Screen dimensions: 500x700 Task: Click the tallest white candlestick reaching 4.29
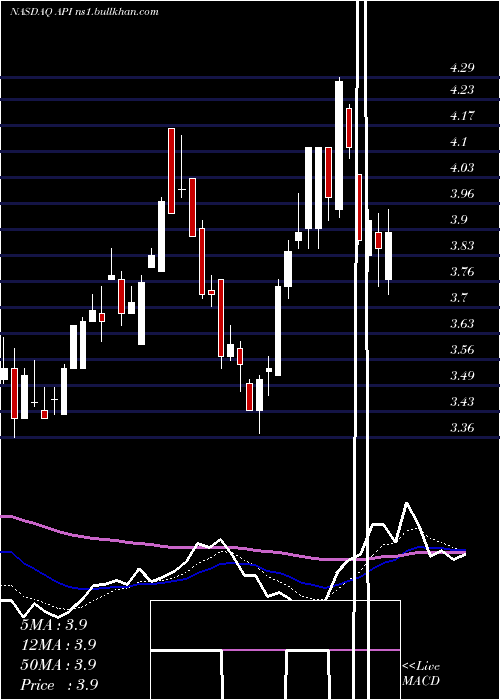[339, 145]
